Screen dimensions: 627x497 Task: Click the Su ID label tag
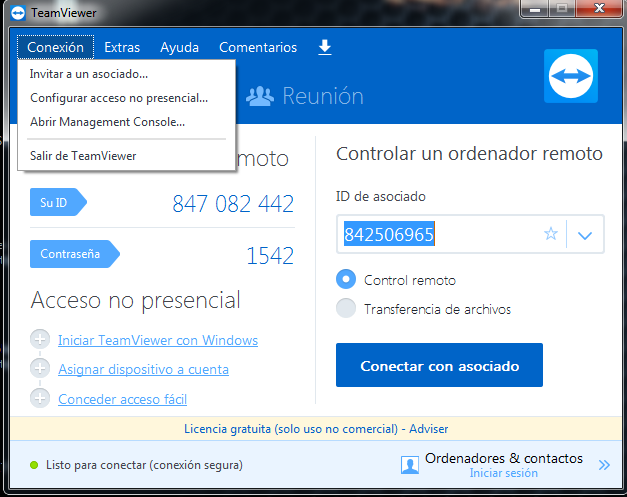click(58, 202)
